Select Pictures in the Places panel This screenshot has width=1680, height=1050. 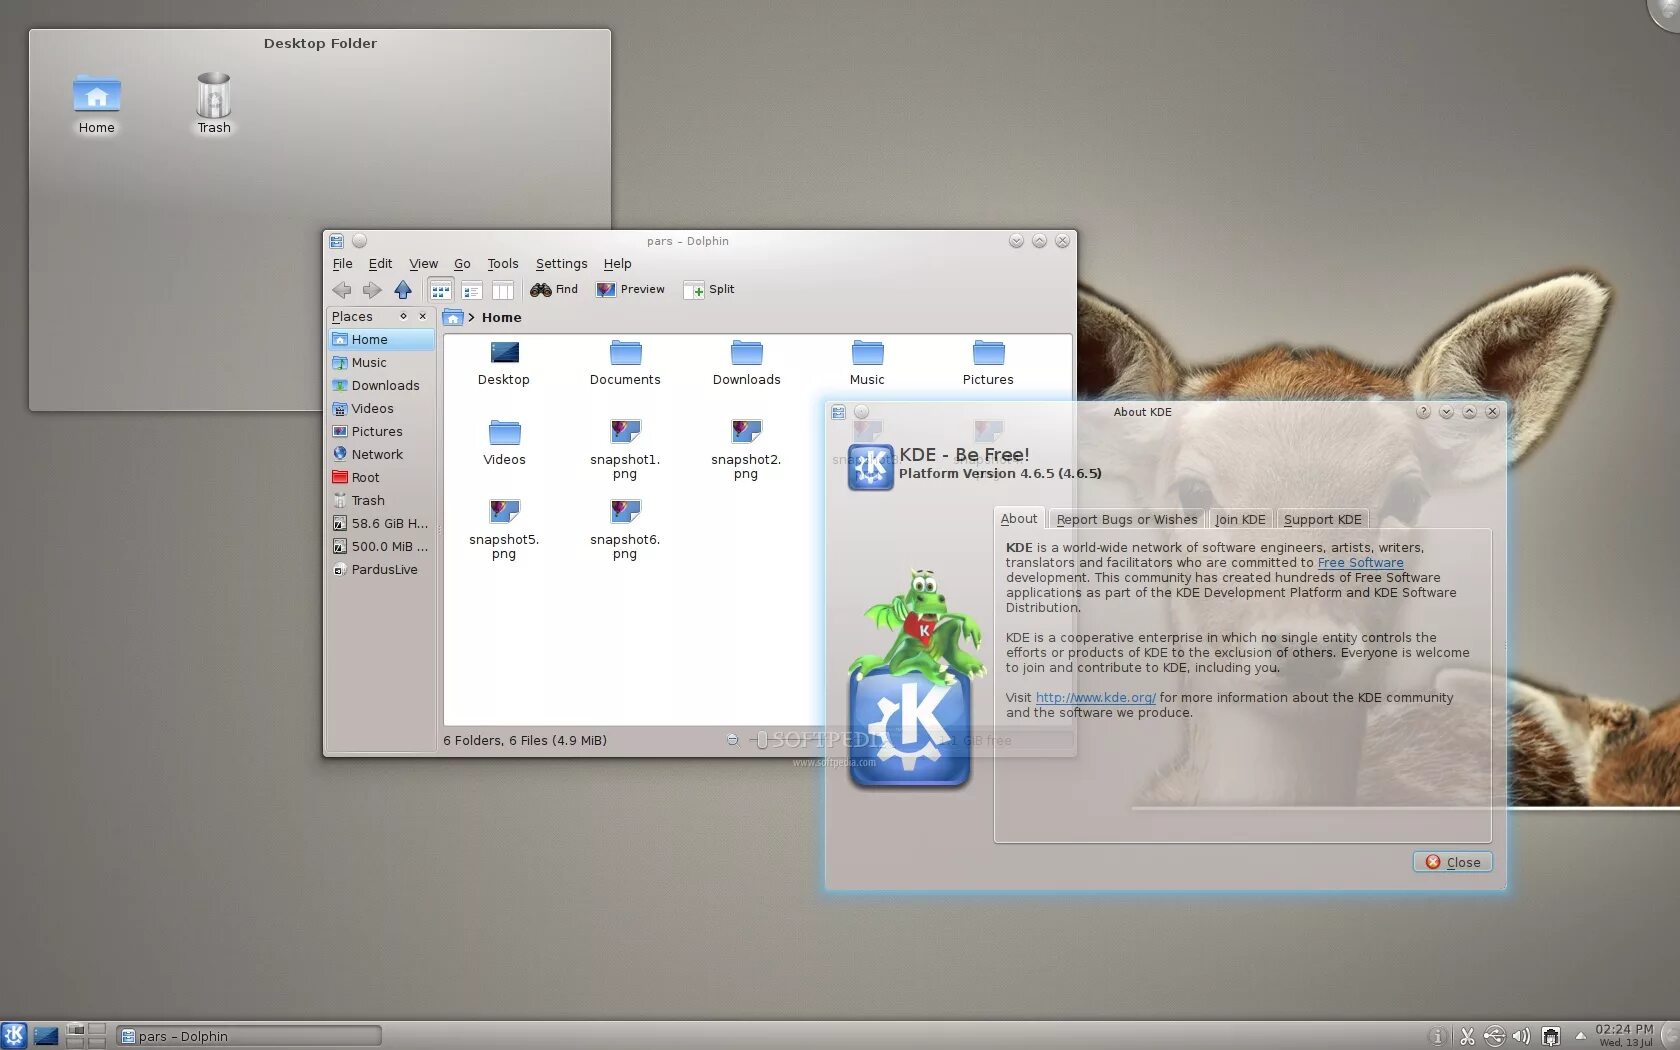click(x=381, y=432)
